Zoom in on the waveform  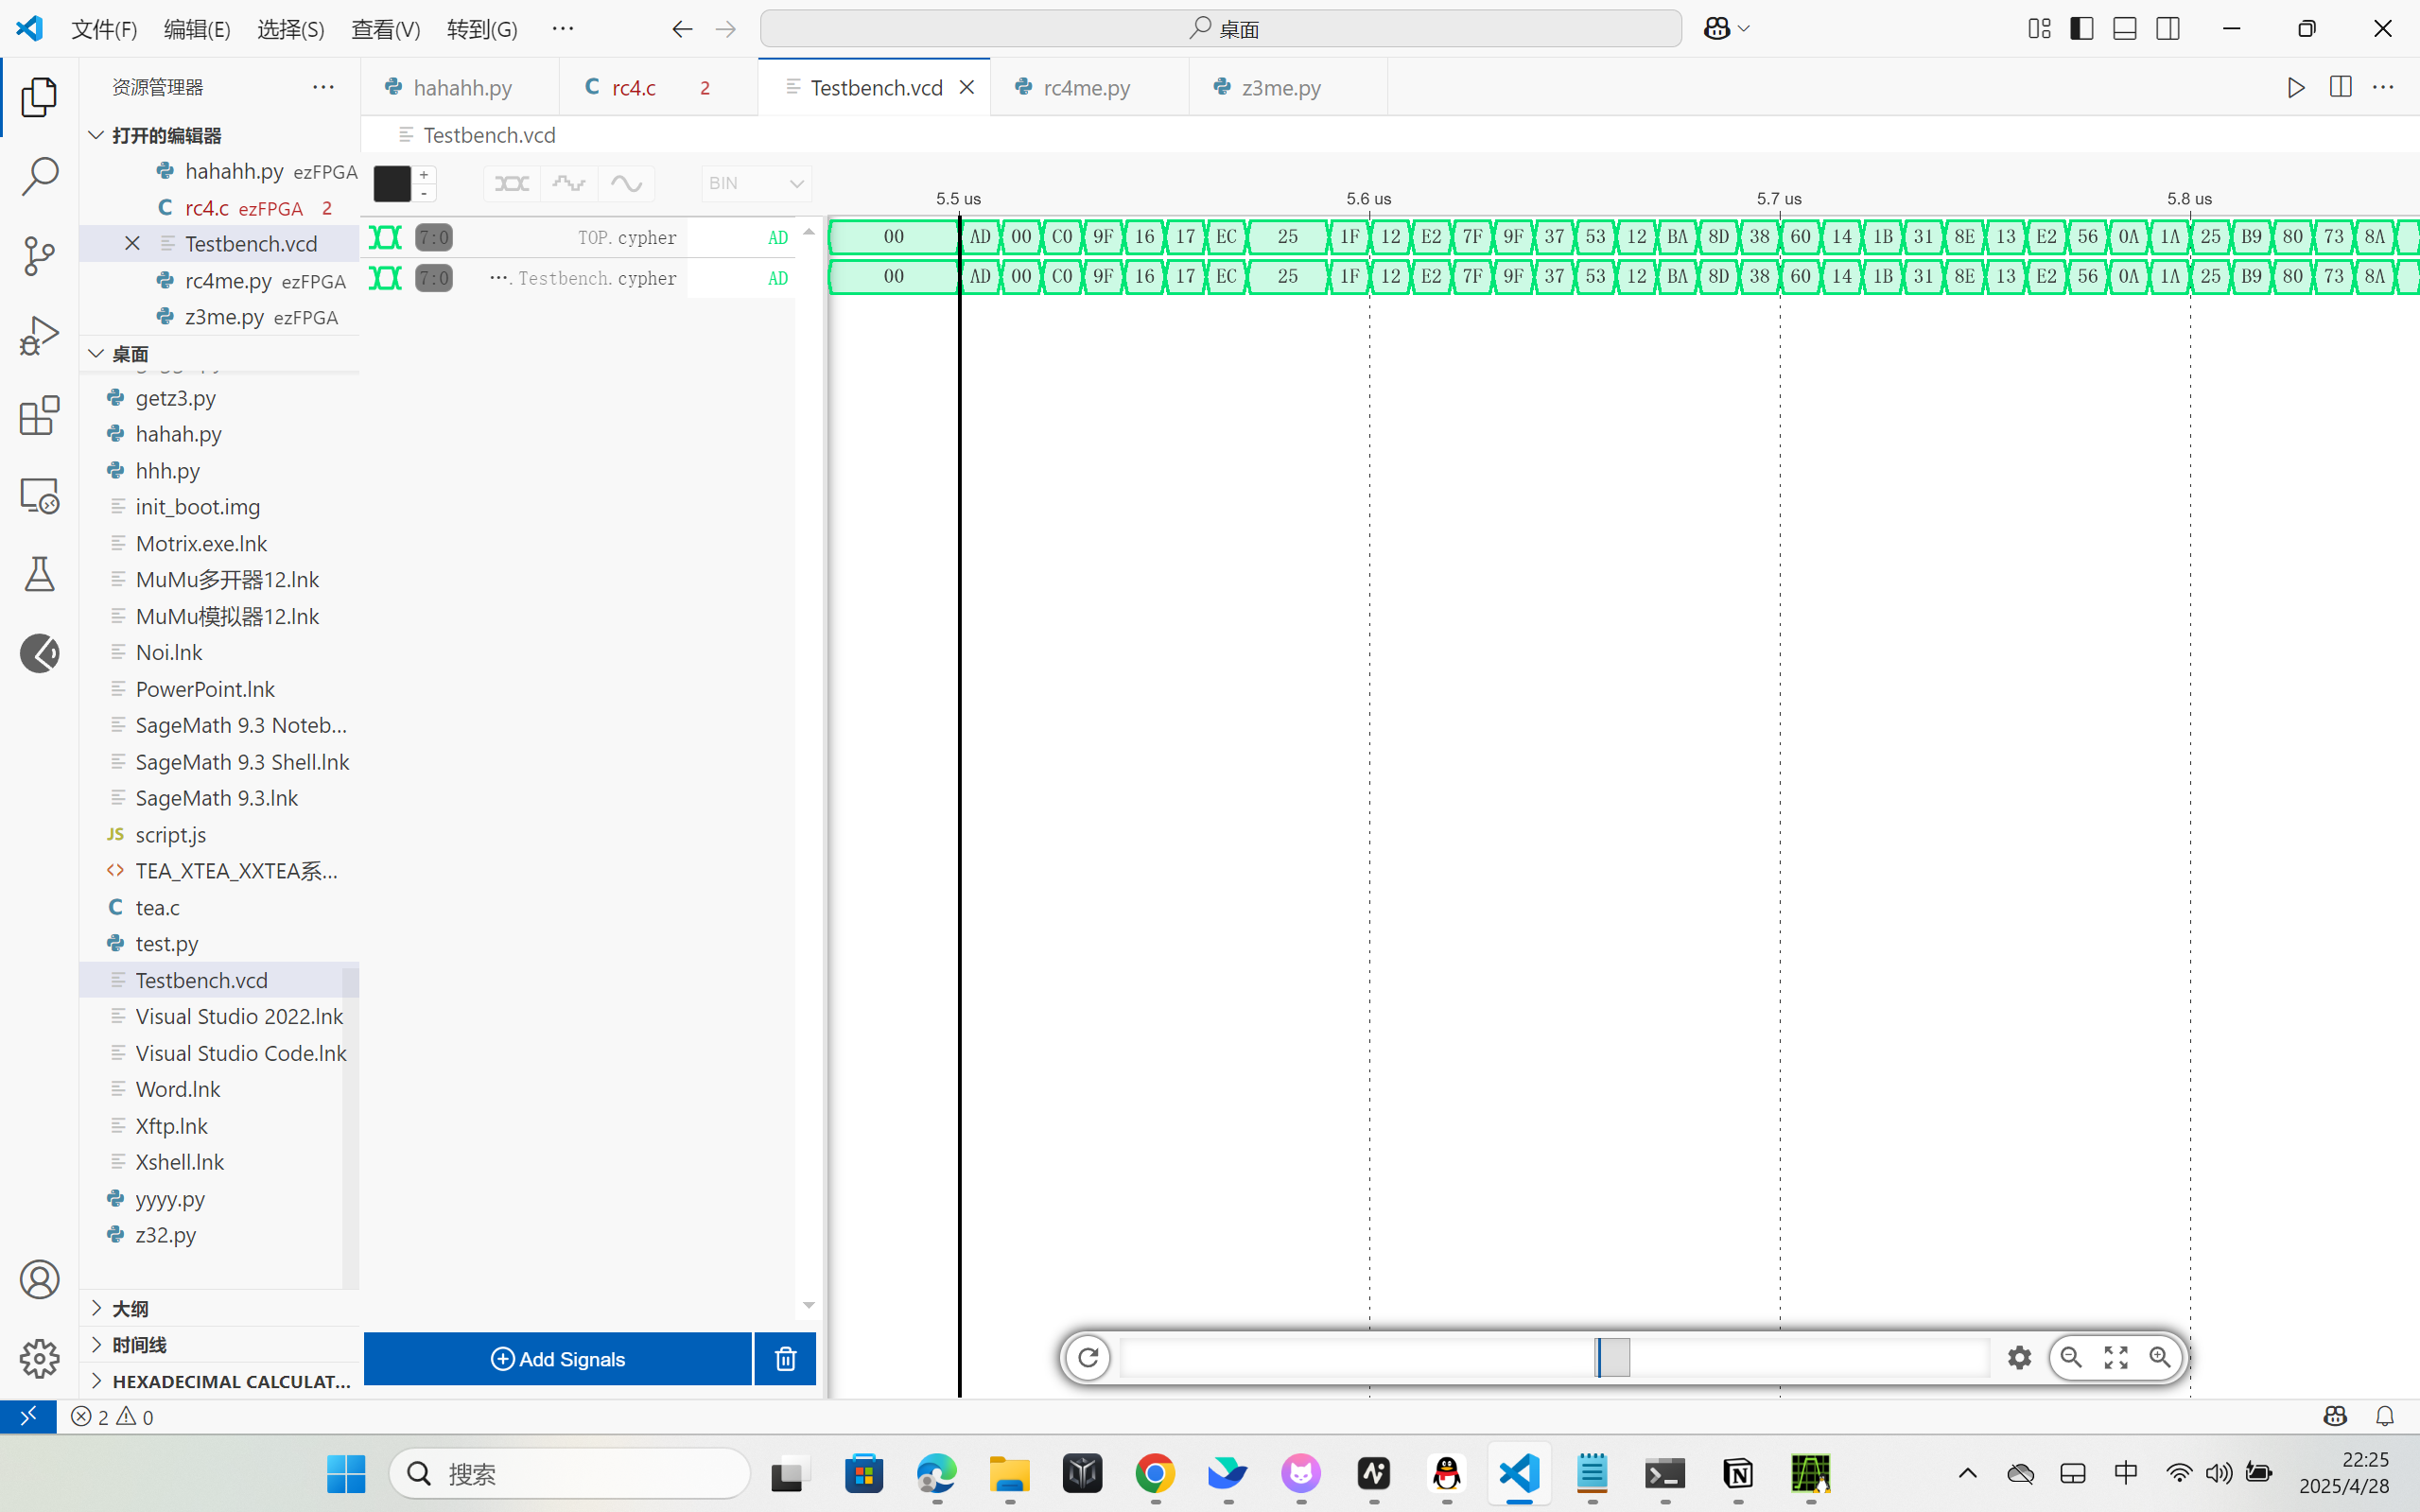[2160, 1357]
